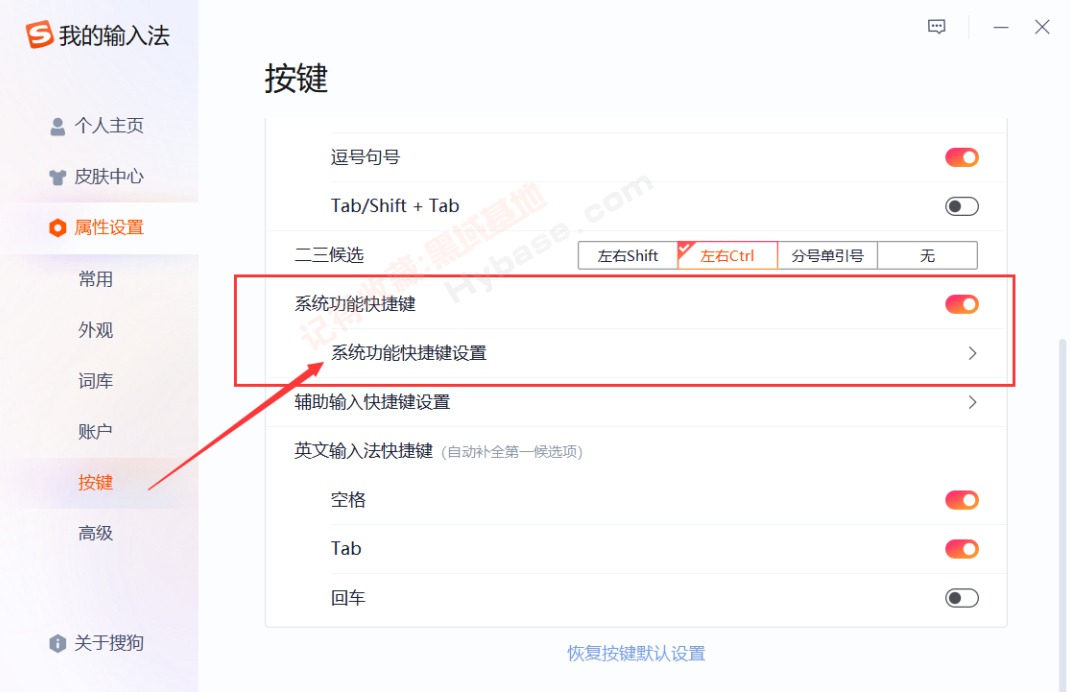Enable the 回车 toggle
The height and width of the screenshot is (692, 1071).
[x=961, y=598]
